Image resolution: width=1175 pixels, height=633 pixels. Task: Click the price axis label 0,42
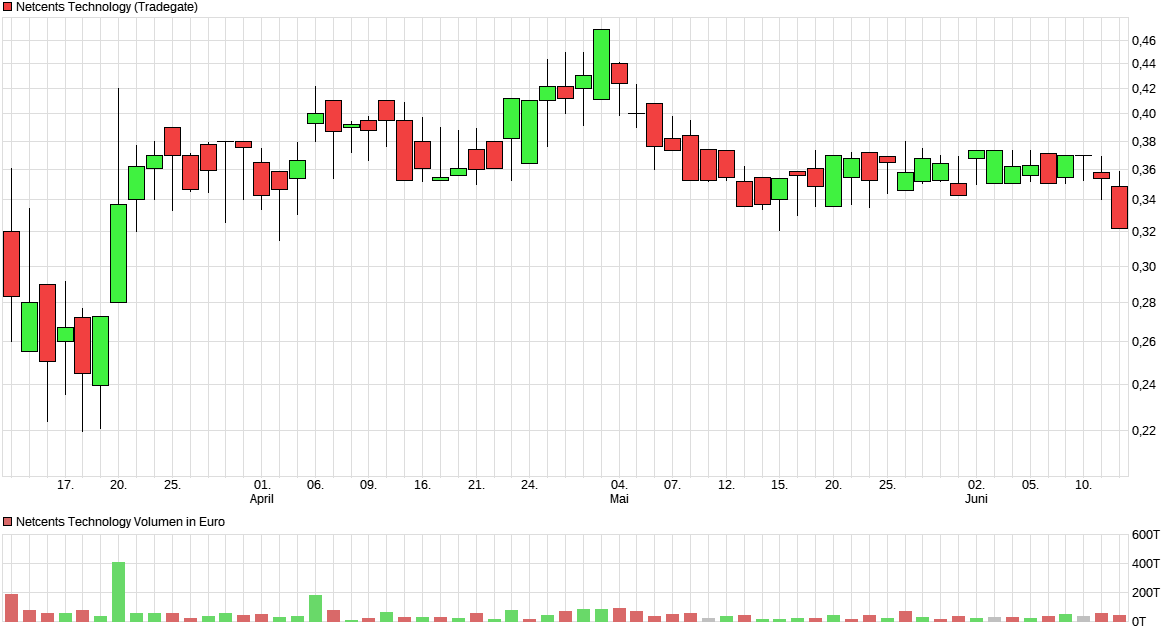(1144, 88)
